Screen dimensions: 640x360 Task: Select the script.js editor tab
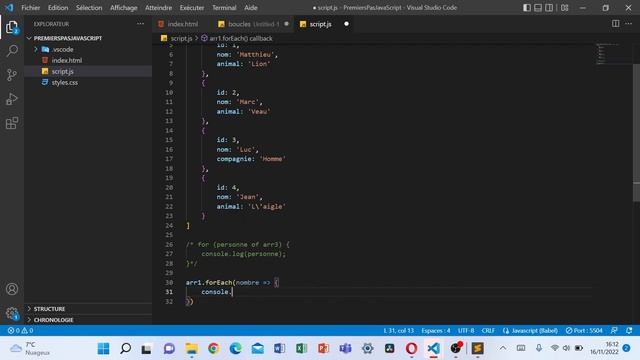(320, 24)
